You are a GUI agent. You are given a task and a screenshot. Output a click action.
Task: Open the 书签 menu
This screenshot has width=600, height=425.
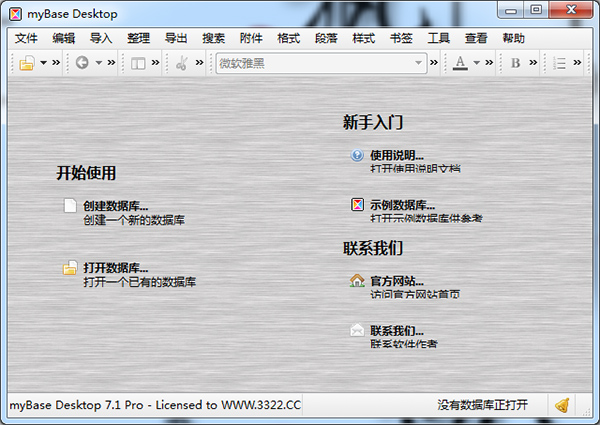pos(401,38)
